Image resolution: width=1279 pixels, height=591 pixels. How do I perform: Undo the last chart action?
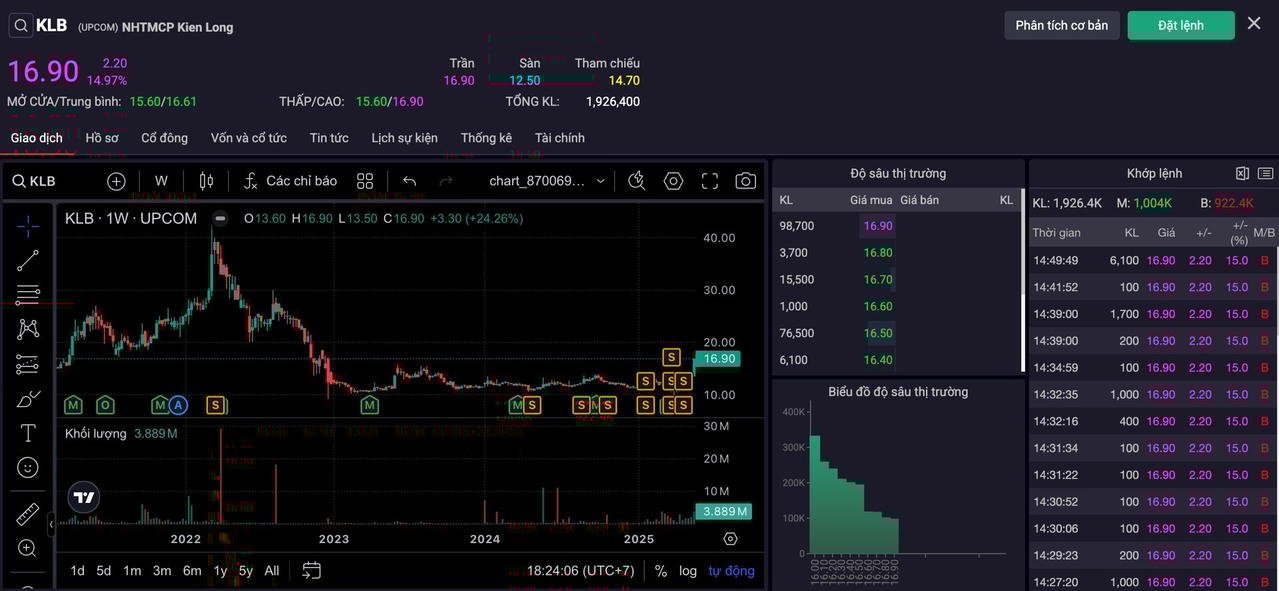[x=409, y=181]
